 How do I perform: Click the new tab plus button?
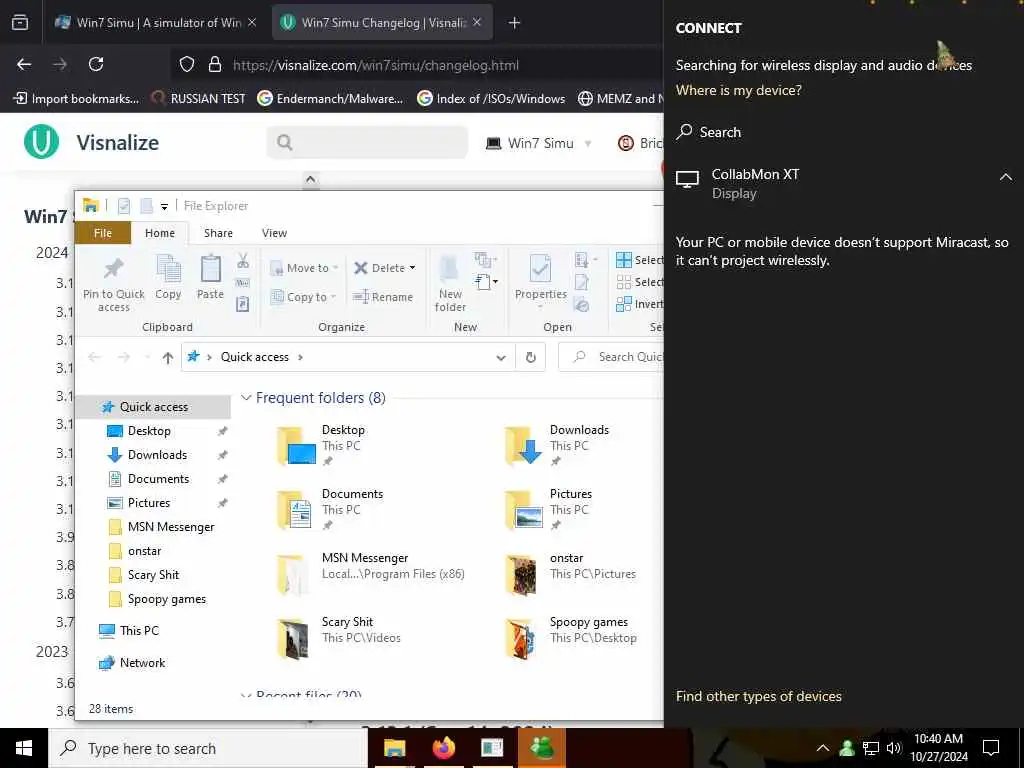(x=515, y=23)
